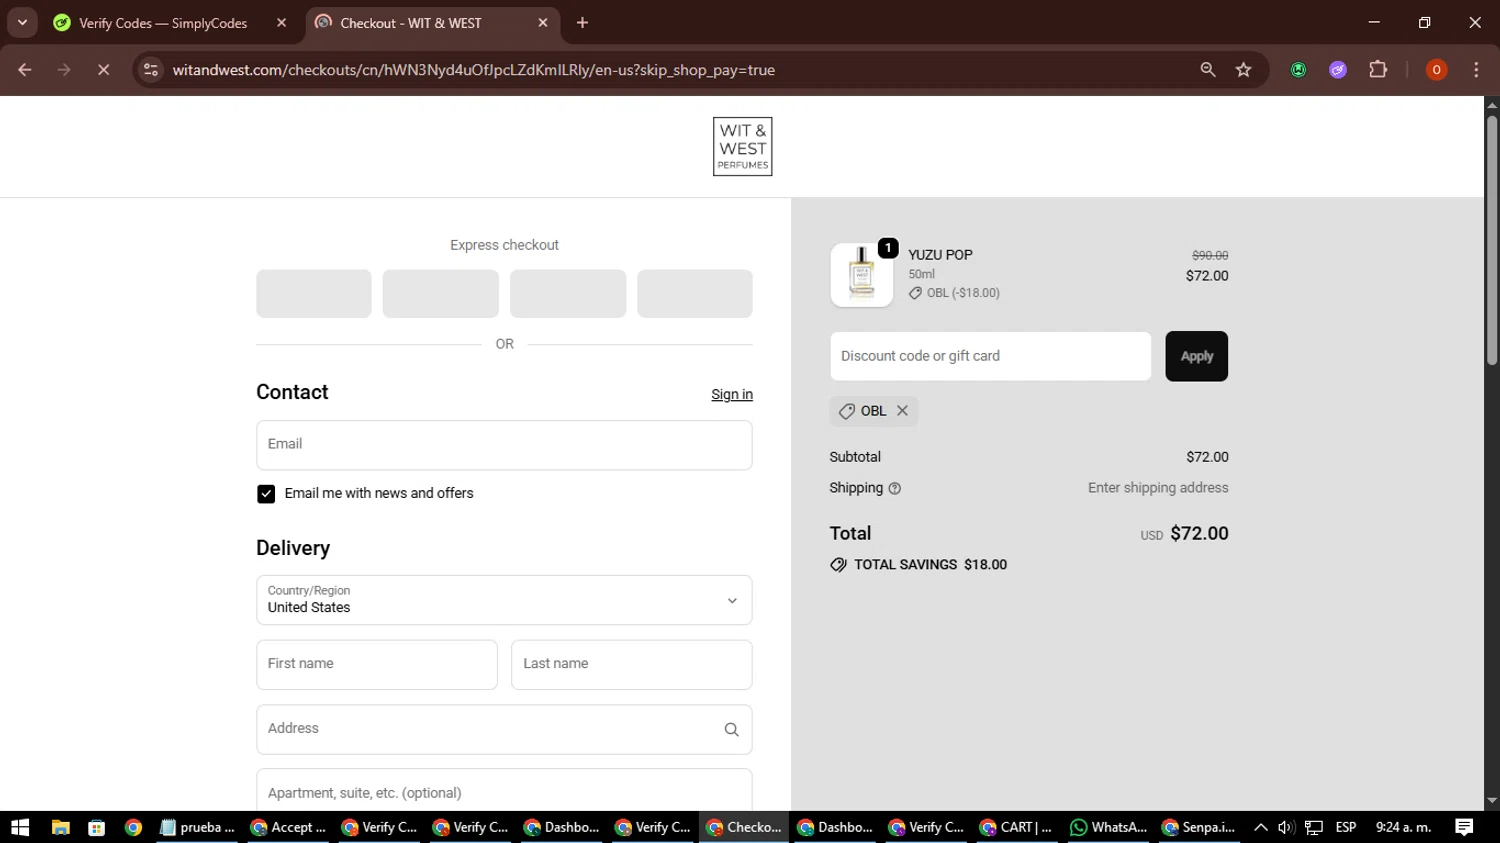
Task: Click the YUZU POP product thumbnail
Action: (862, 275)
